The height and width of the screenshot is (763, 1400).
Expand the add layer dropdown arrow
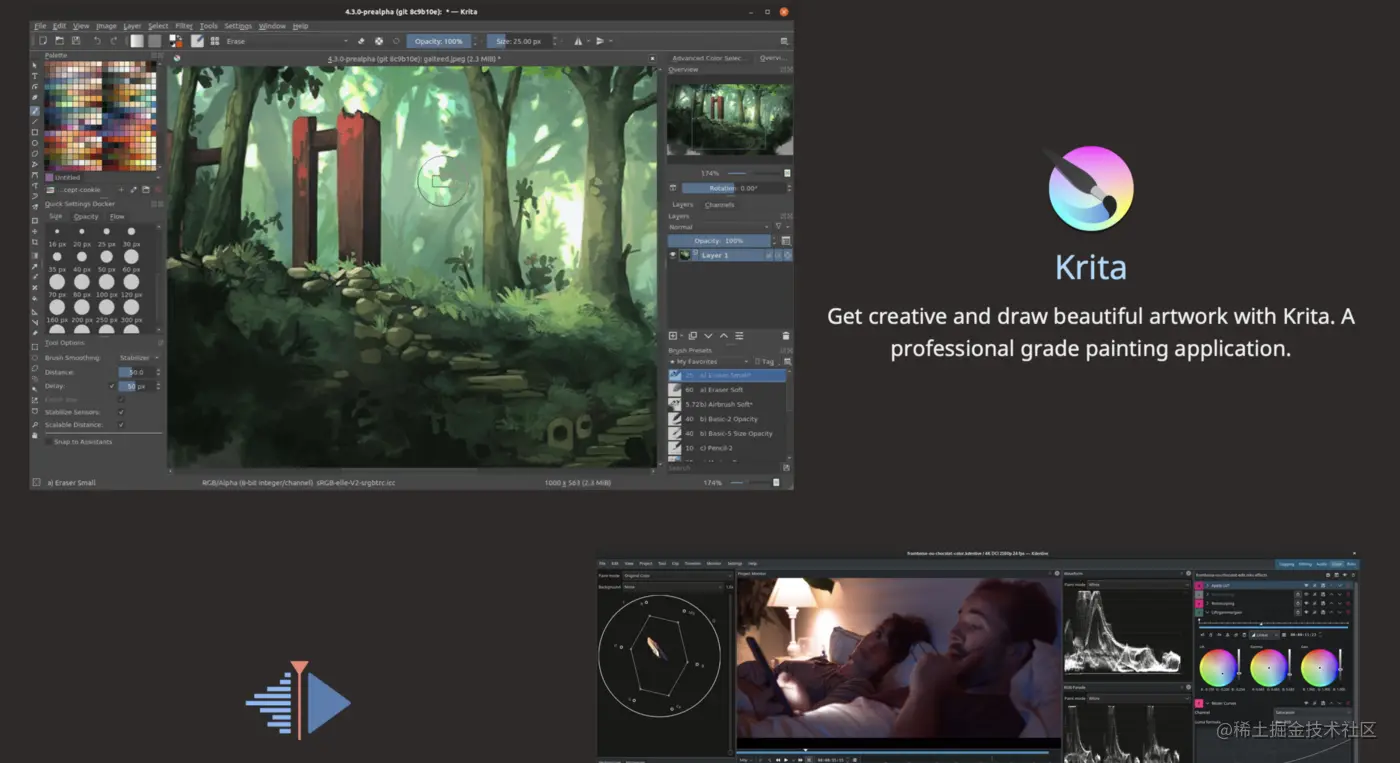[x=682, y=336]
